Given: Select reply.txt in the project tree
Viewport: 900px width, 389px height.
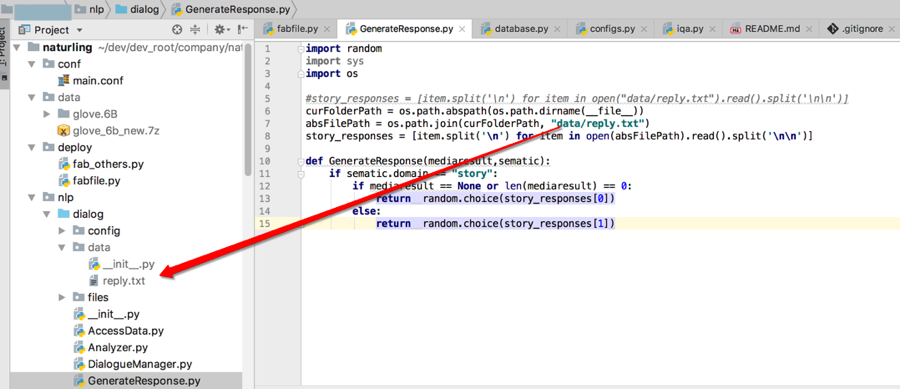Looking at the screenshot, I should click(117, 281).
